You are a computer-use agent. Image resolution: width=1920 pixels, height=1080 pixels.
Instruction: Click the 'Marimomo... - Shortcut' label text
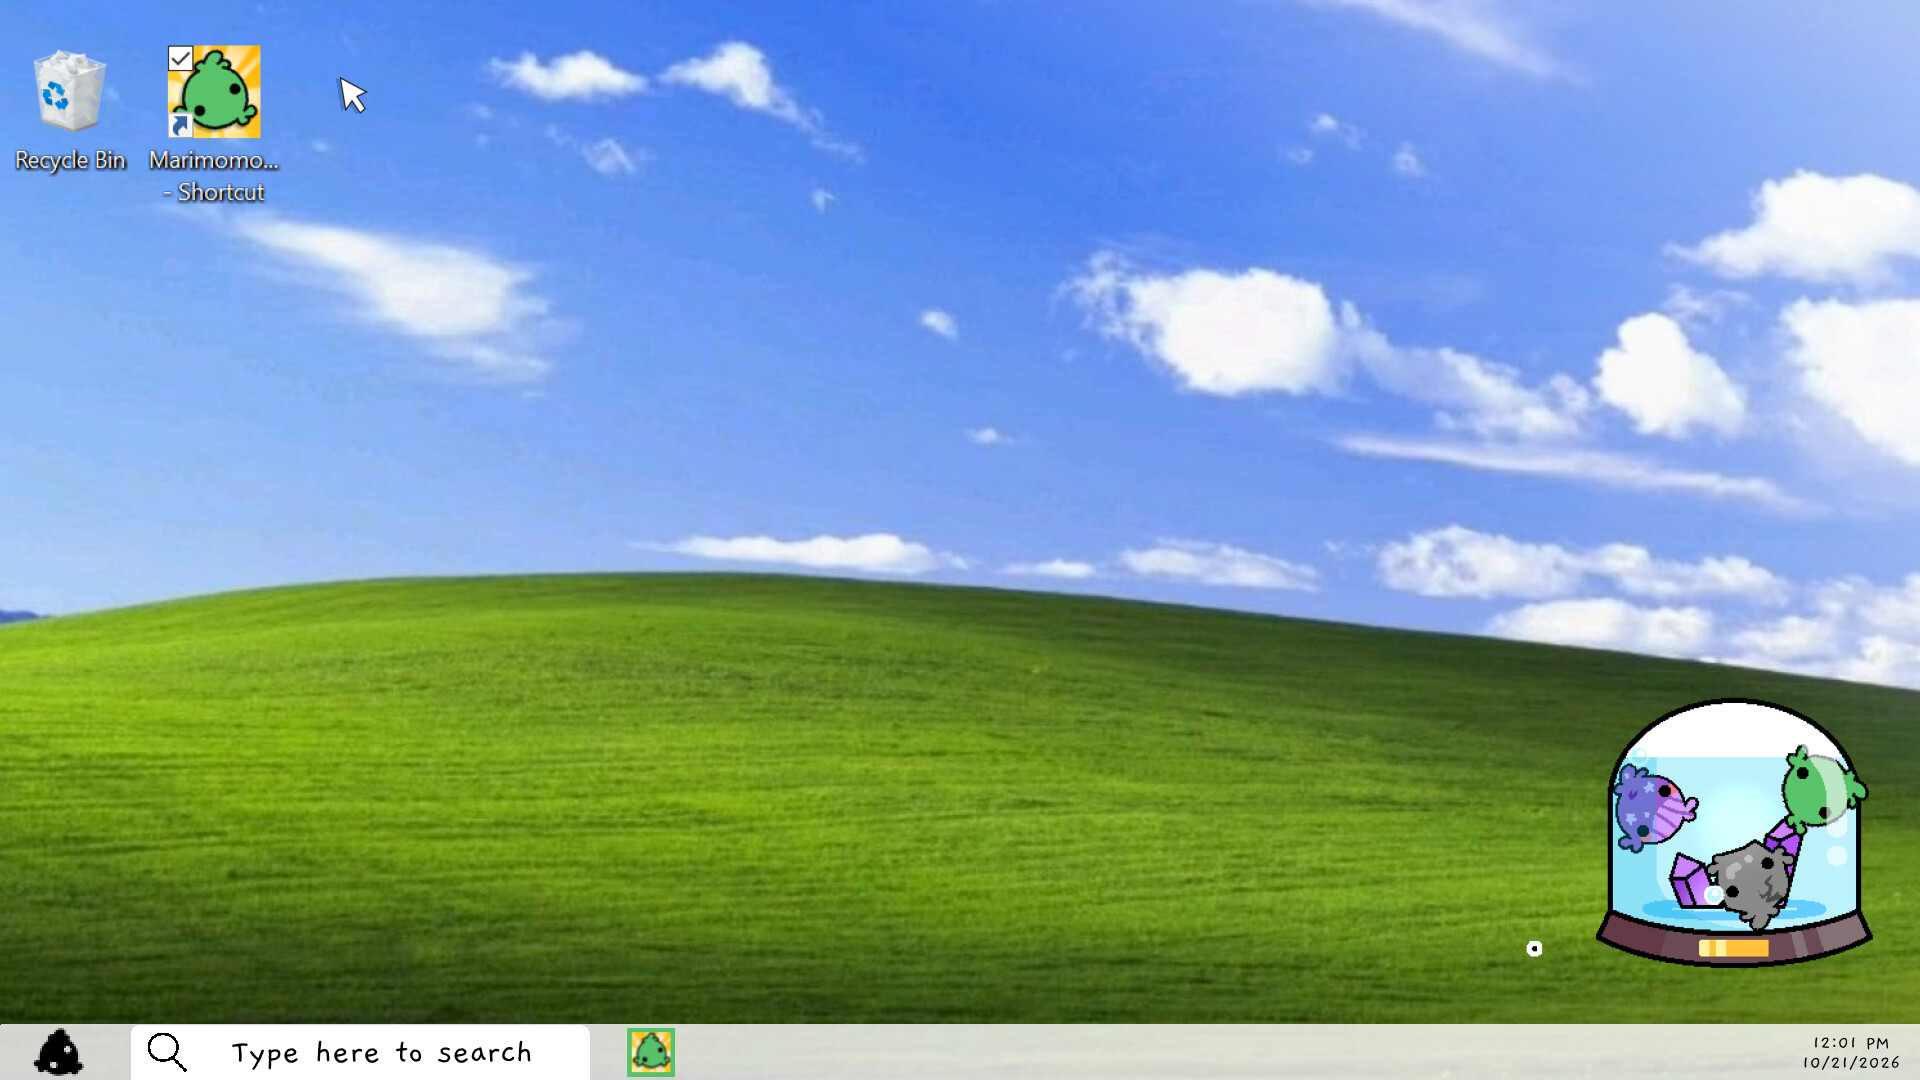214,176
